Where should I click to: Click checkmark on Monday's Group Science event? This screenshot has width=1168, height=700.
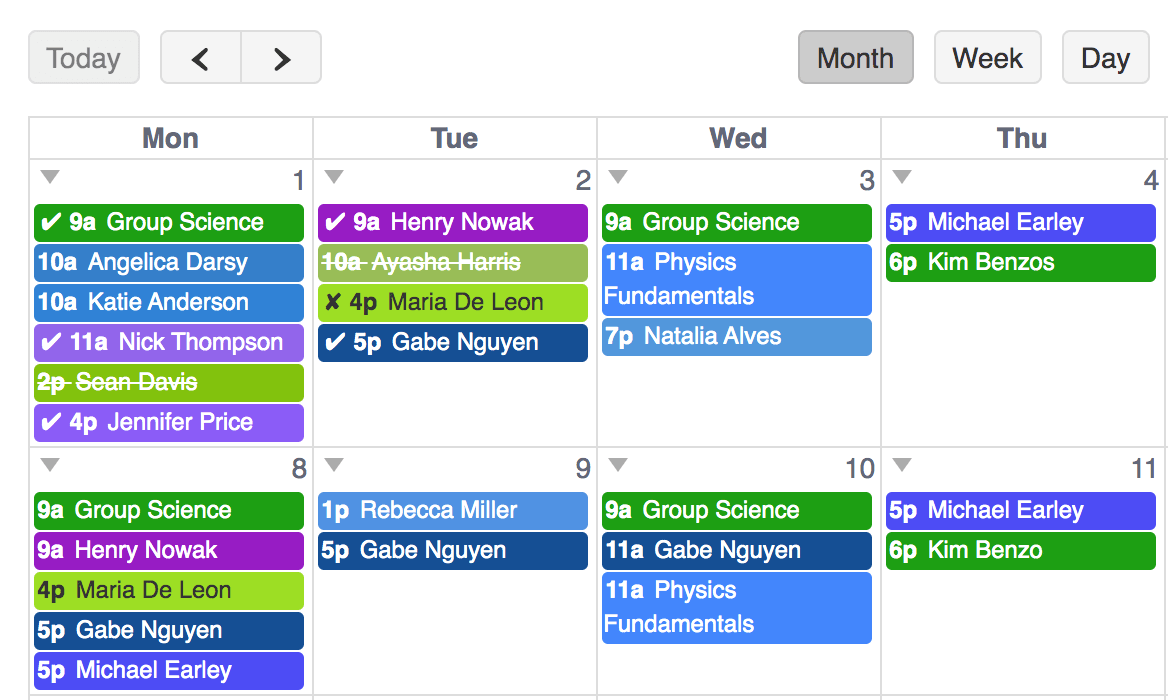click(x=49, y=222)
